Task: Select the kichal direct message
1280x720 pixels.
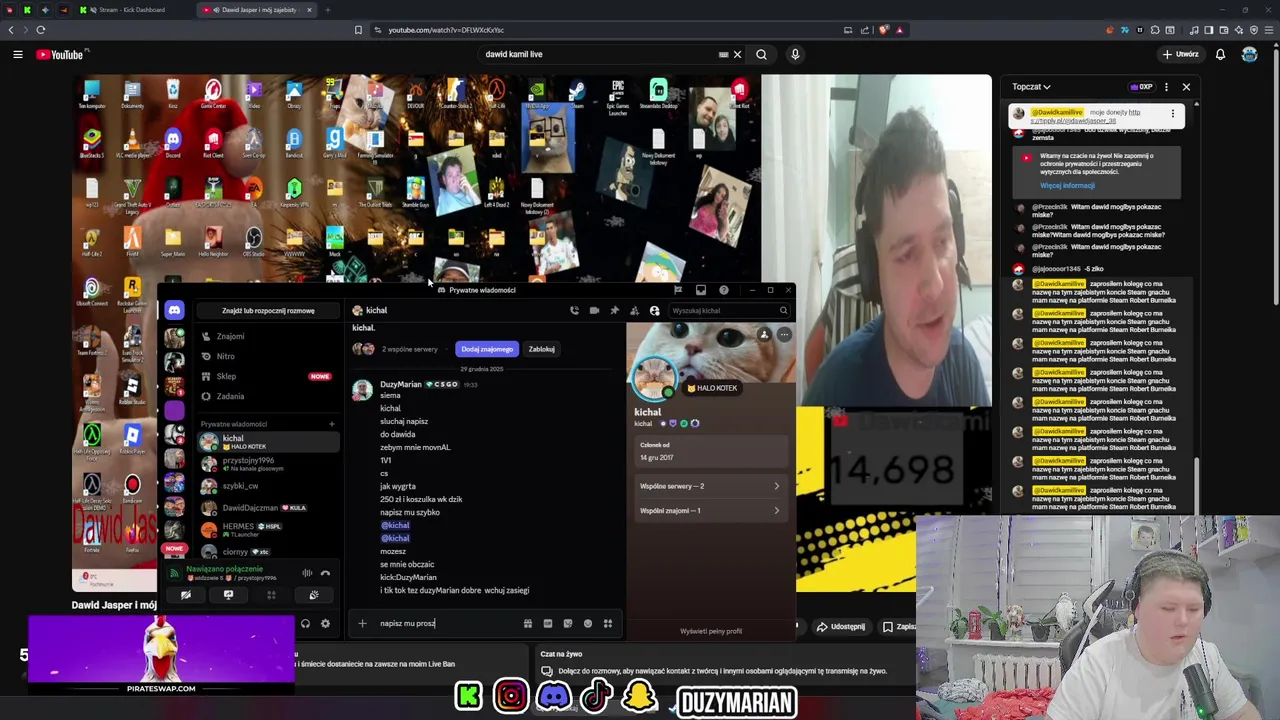Action: point(266,441)
